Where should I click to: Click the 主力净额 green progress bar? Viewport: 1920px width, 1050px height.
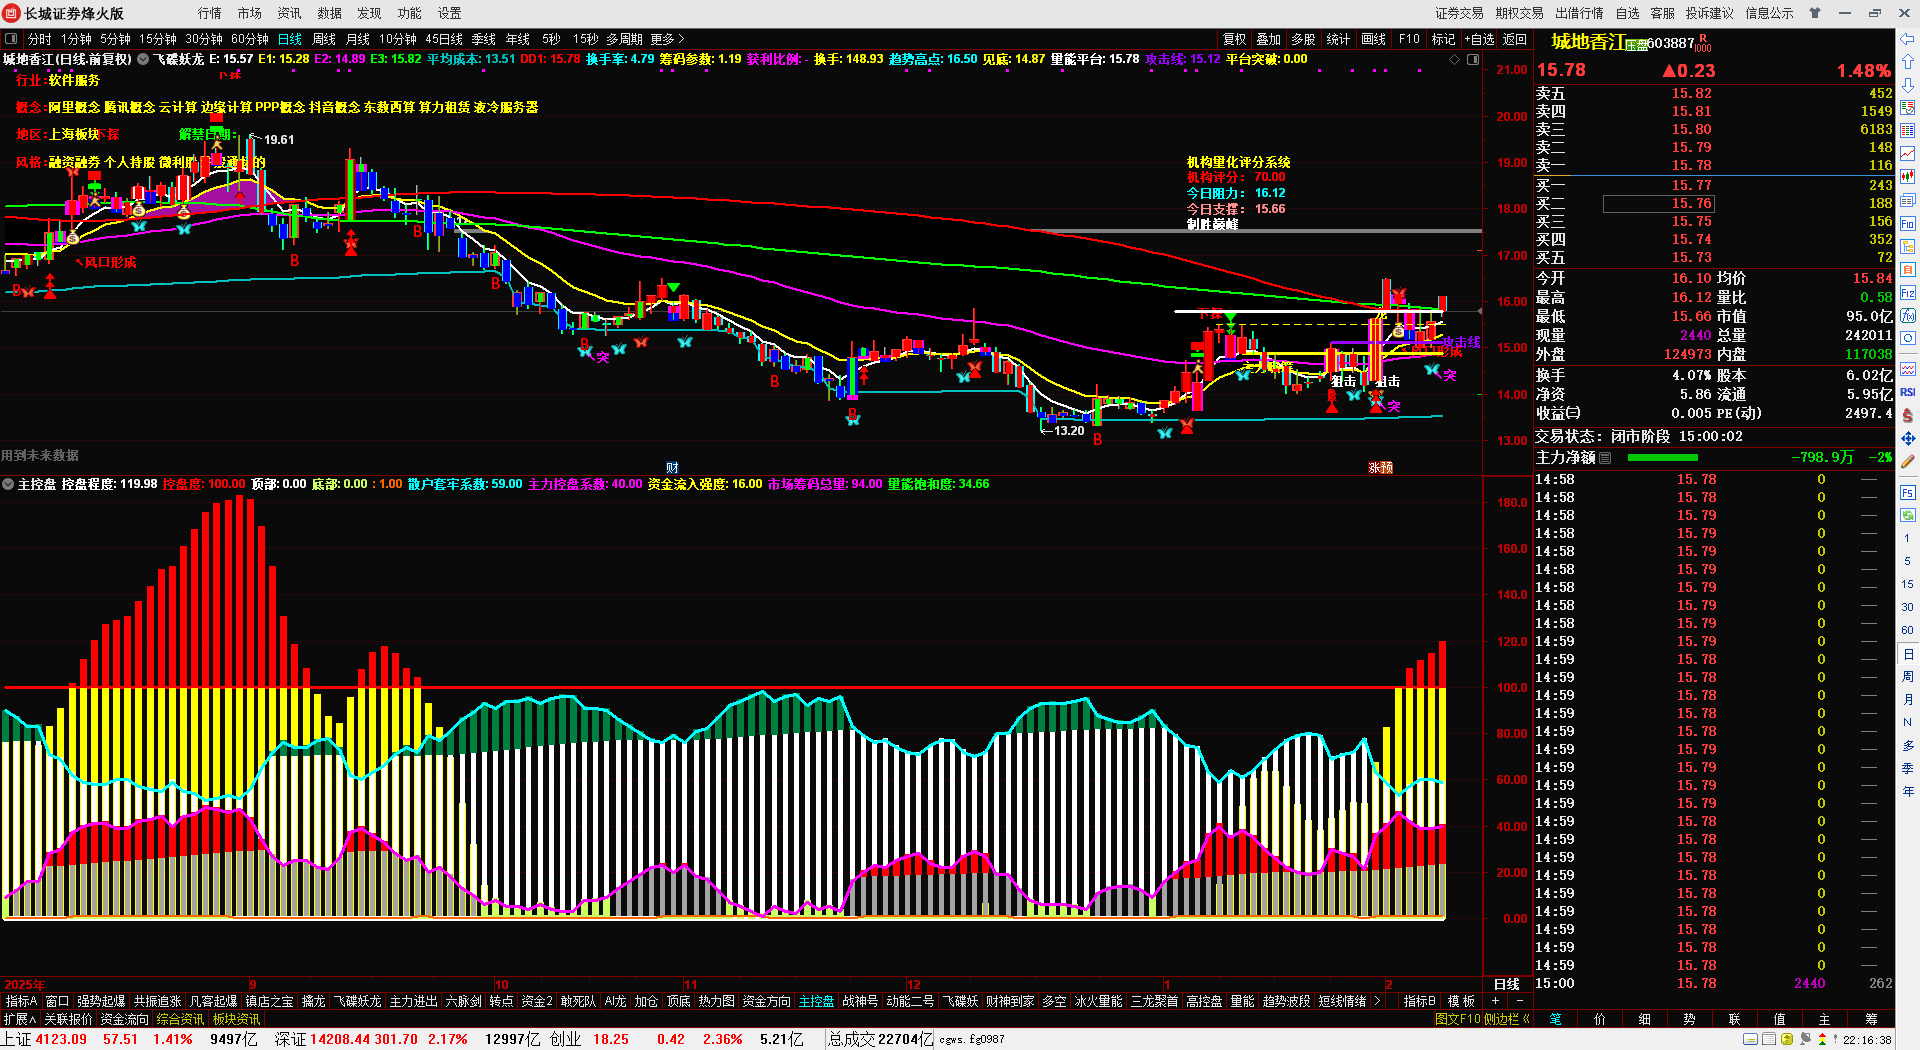pos(1662,458)
